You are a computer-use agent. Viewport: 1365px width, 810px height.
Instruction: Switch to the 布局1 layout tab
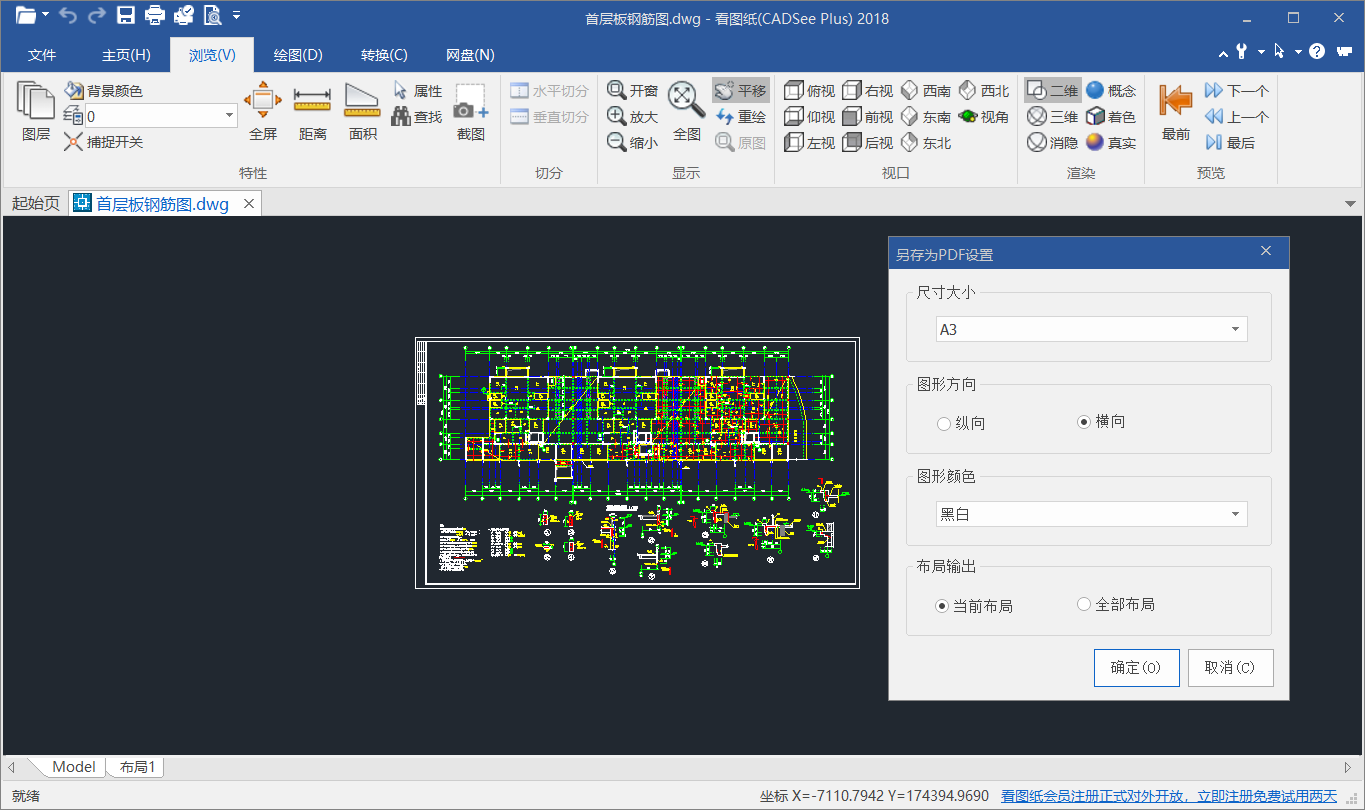click(x=135, y=766)
